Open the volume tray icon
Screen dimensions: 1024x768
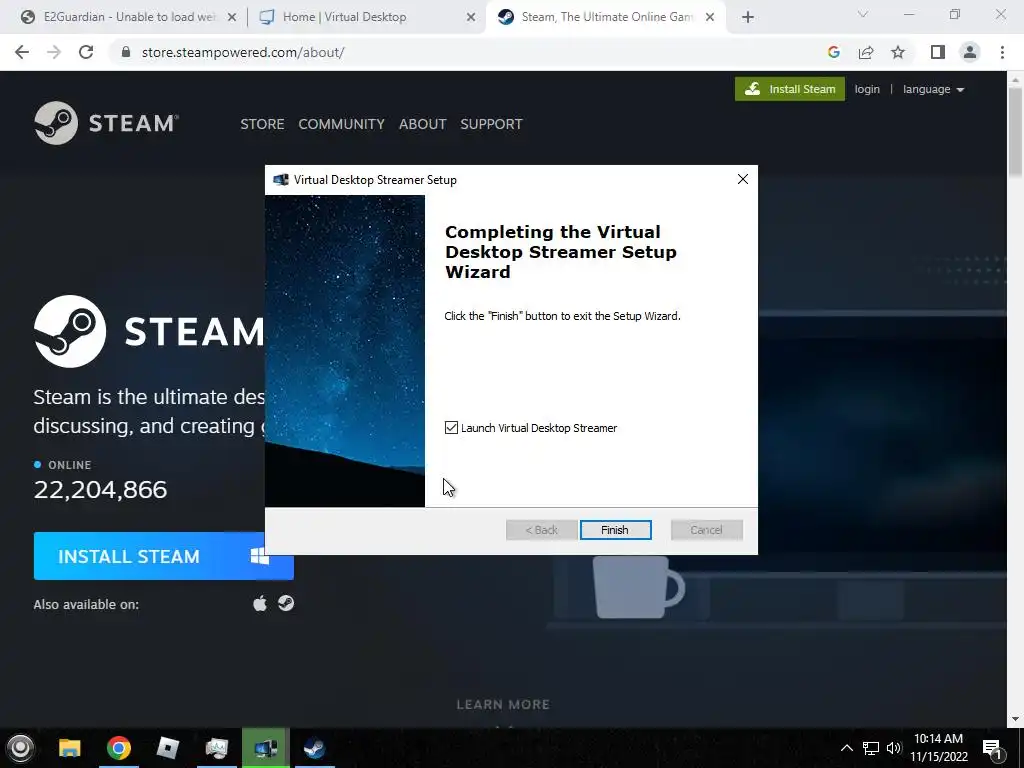(x=893, y=748)
